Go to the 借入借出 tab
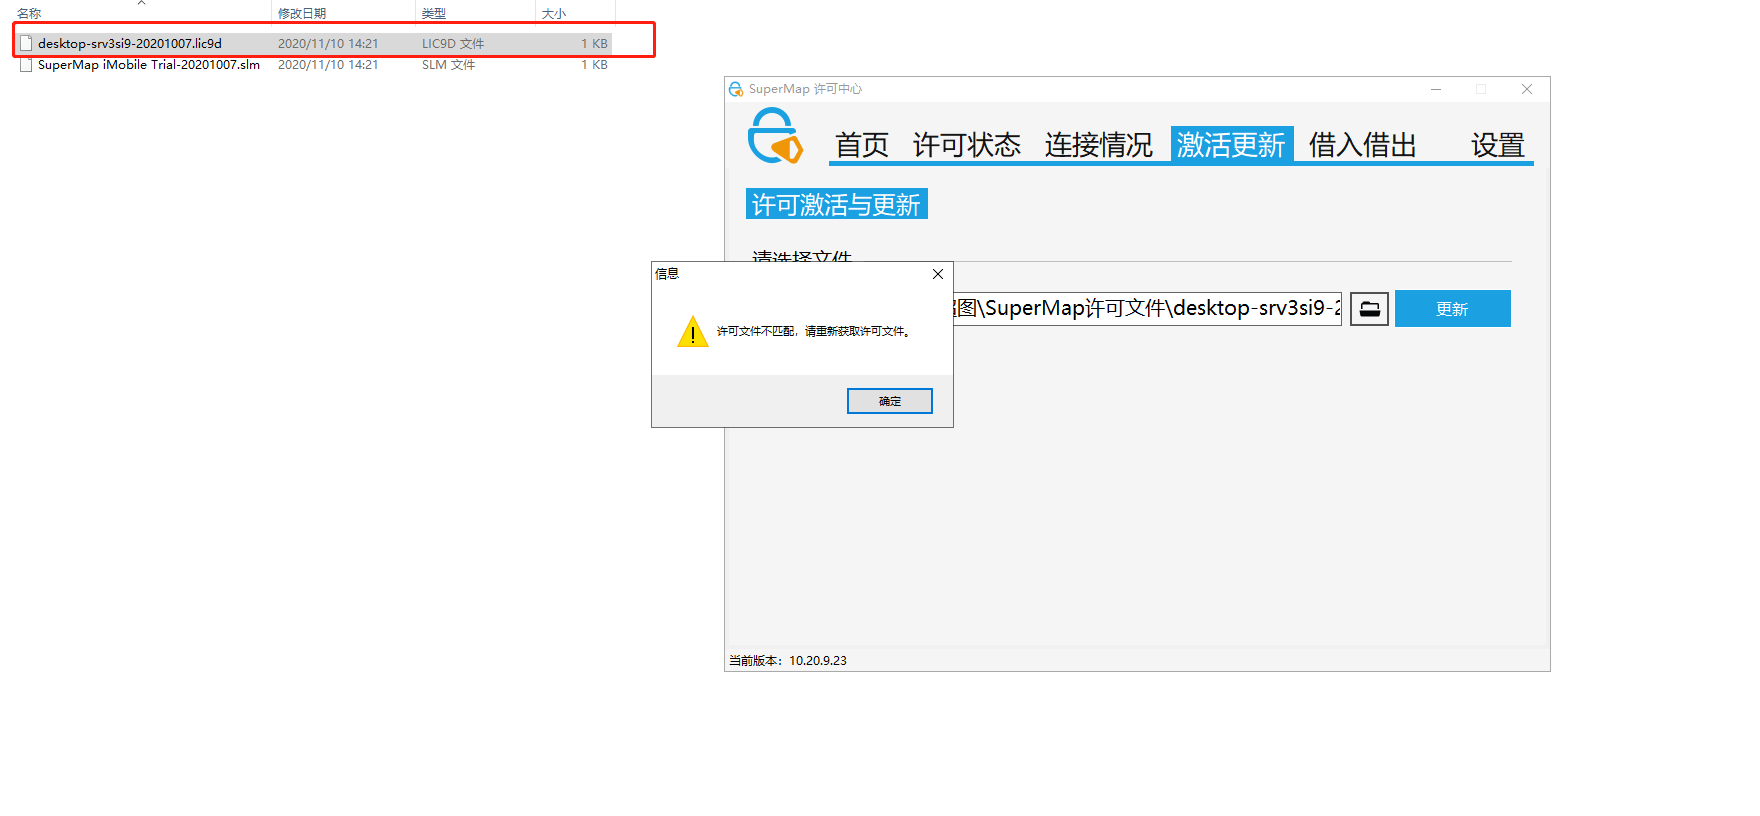Image resolution: width=1760 pixels, height=816 pixels. tap(1362, 145)
